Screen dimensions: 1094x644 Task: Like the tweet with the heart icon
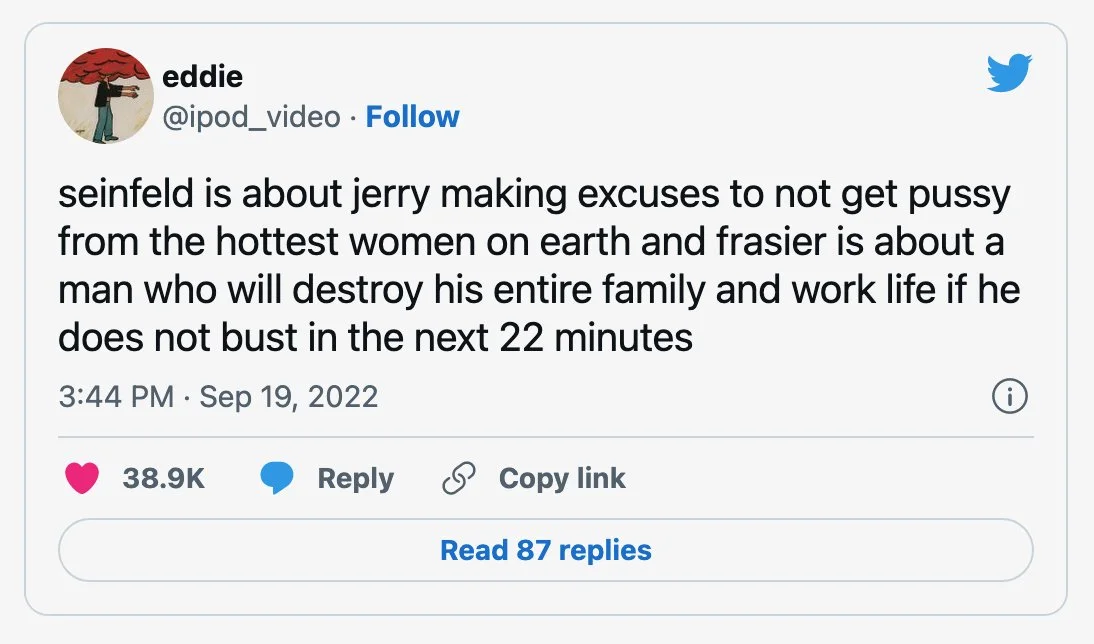tap(81, 479)
